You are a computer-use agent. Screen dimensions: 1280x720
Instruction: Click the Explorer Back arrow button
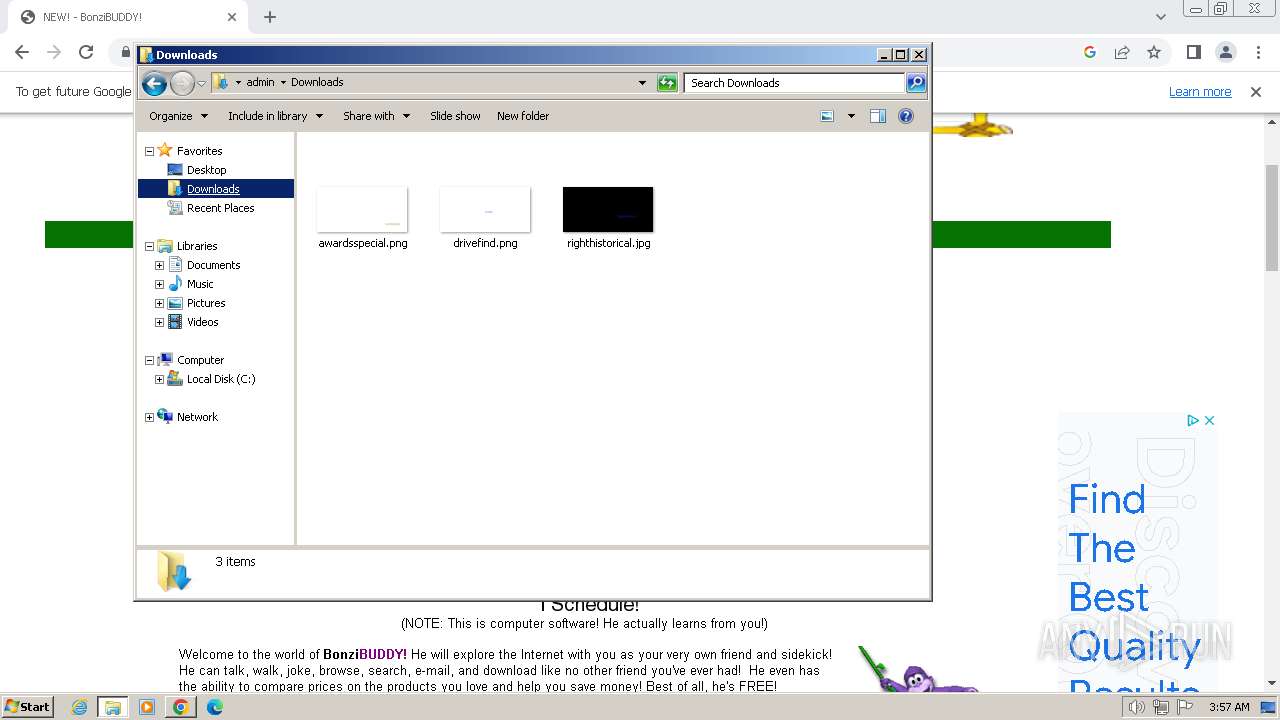pos(154,83)
